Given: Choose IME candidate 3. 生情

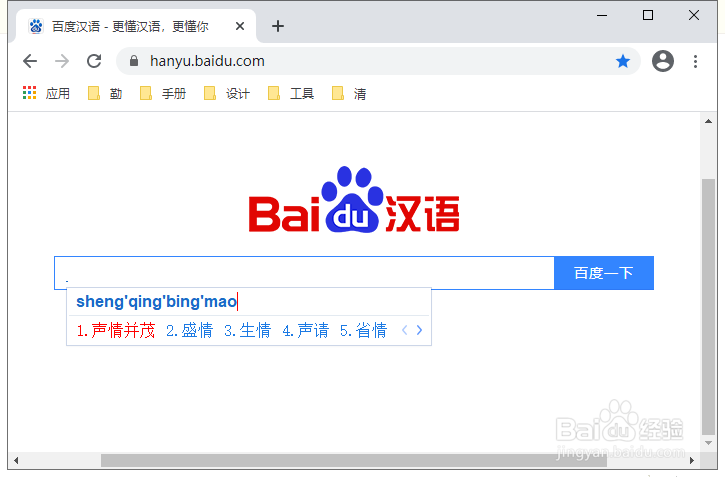Looking at the screenshot, I should pyautogui.click(x=247, y=330).
